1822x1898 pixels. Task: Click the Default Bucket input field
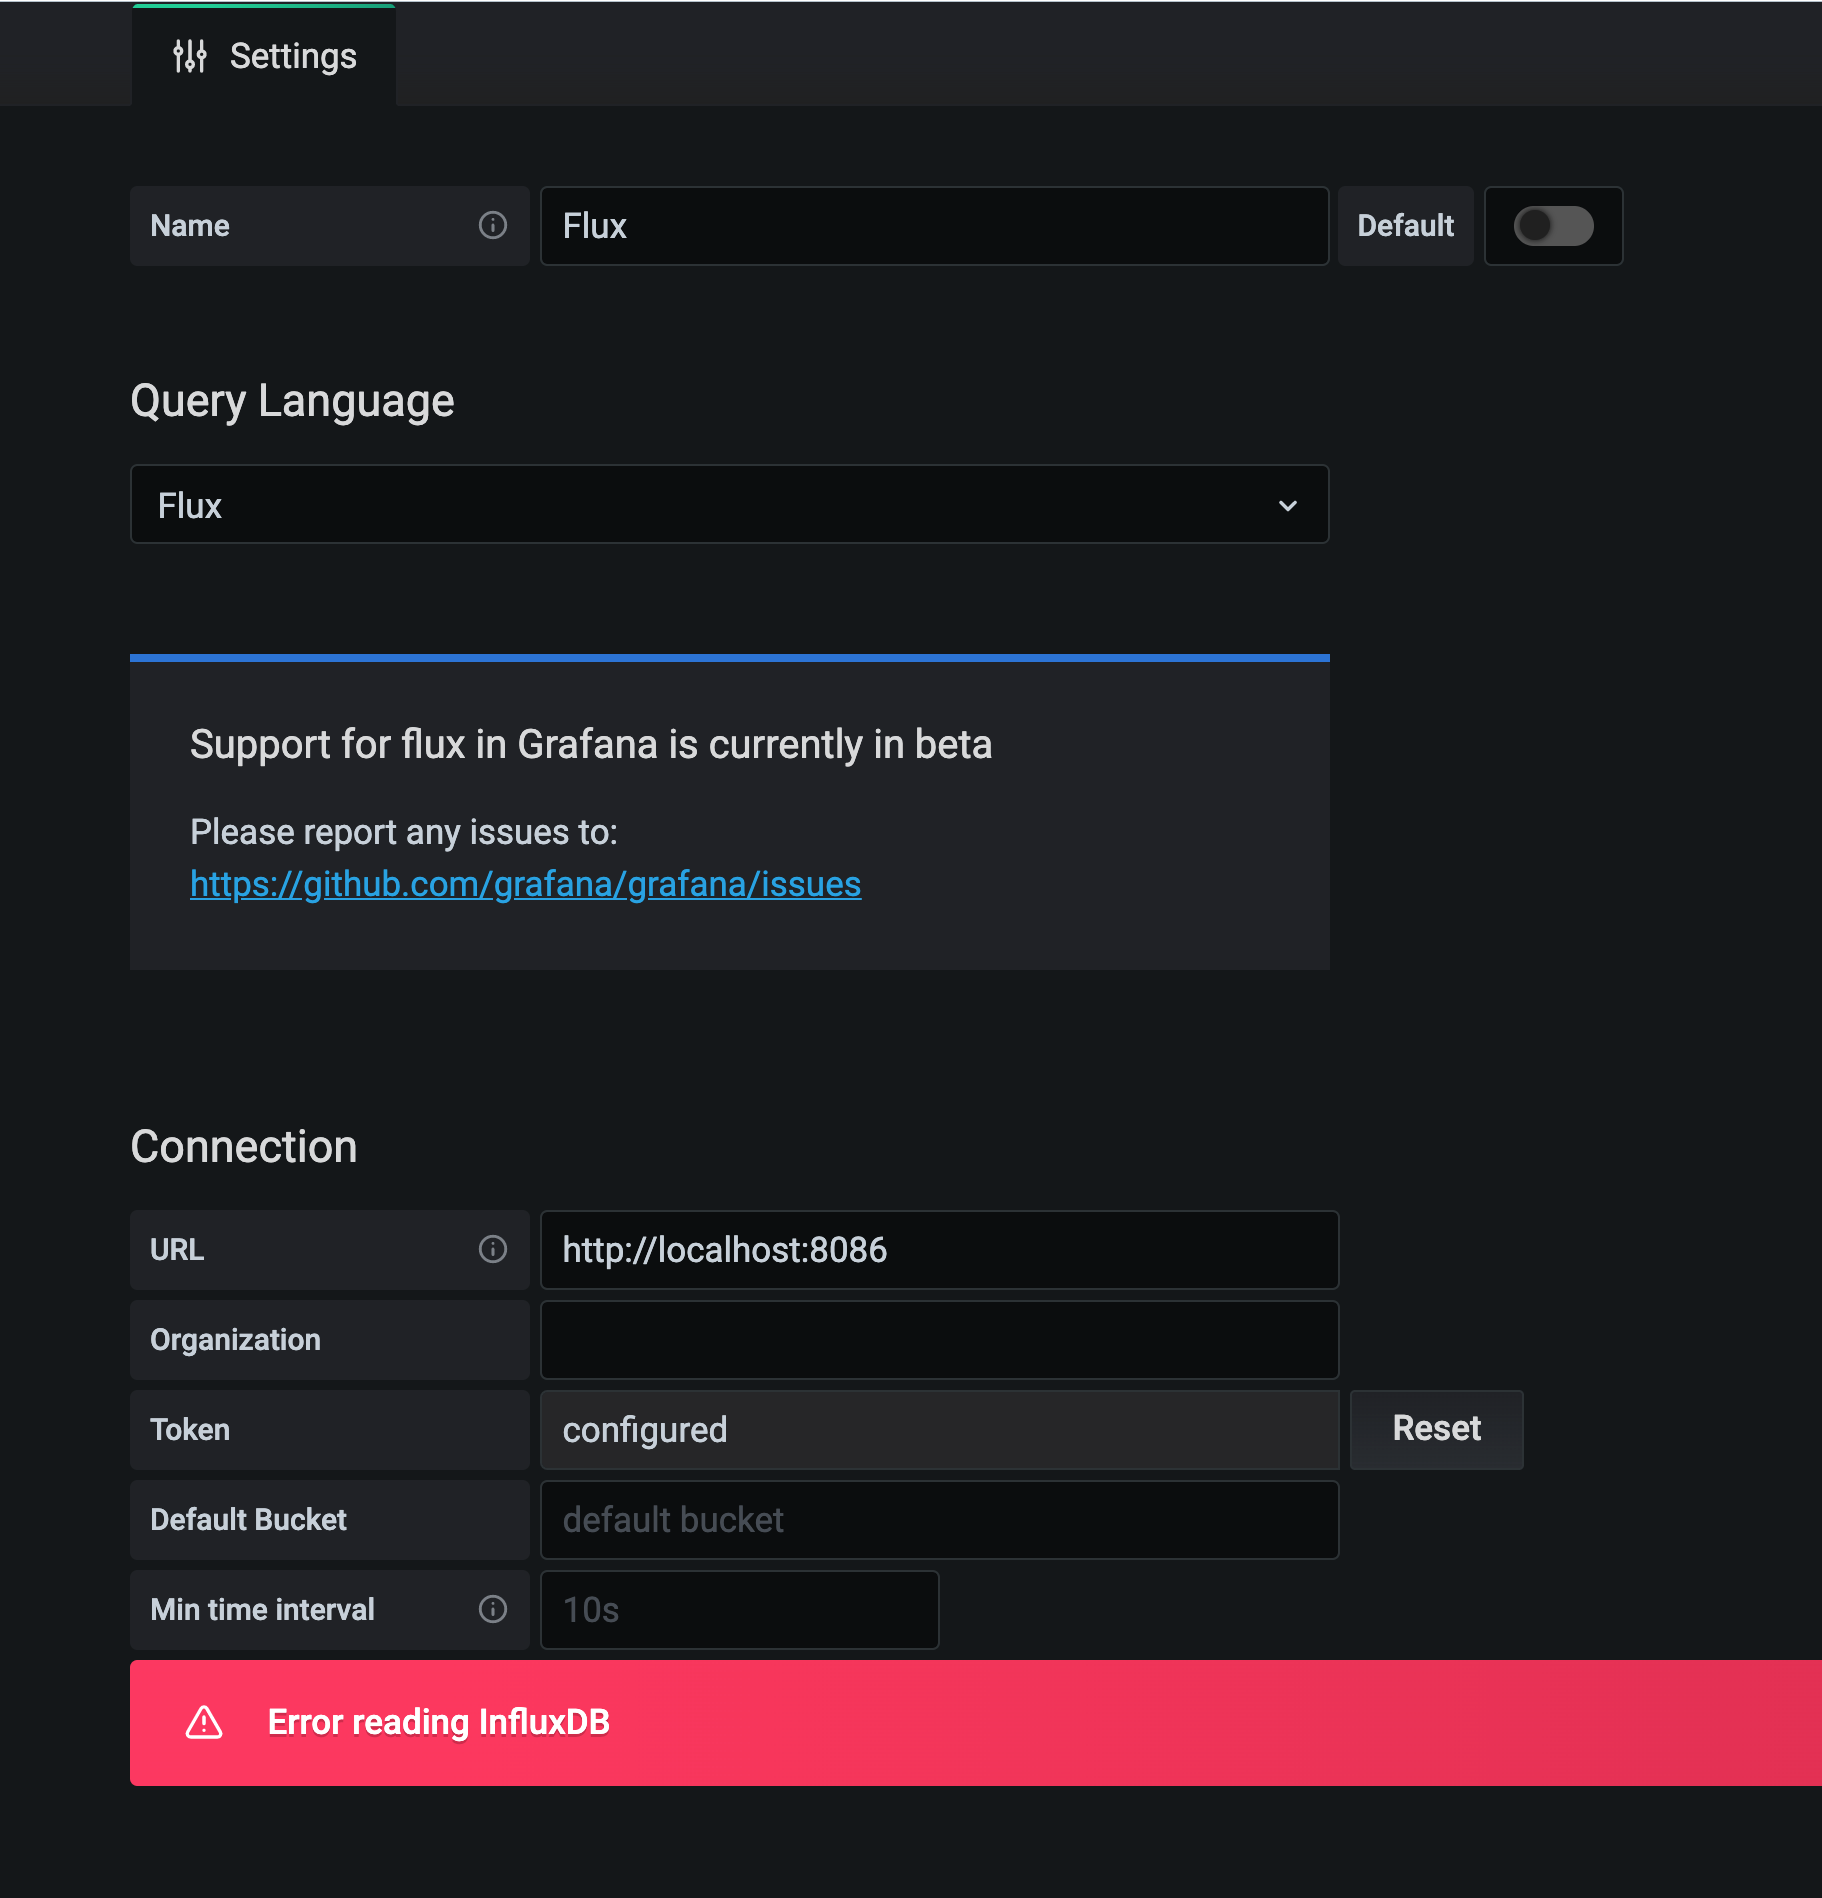pyautogui.click(x=939, y=1519)
